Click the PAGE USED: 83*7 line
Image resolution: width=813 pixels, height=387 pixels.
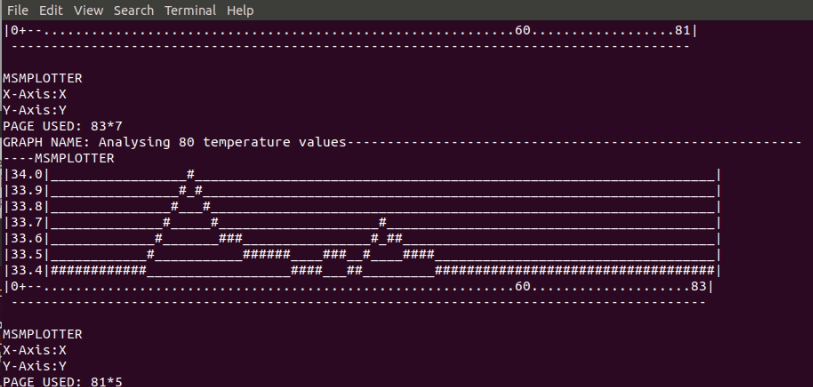click(63, 126)
